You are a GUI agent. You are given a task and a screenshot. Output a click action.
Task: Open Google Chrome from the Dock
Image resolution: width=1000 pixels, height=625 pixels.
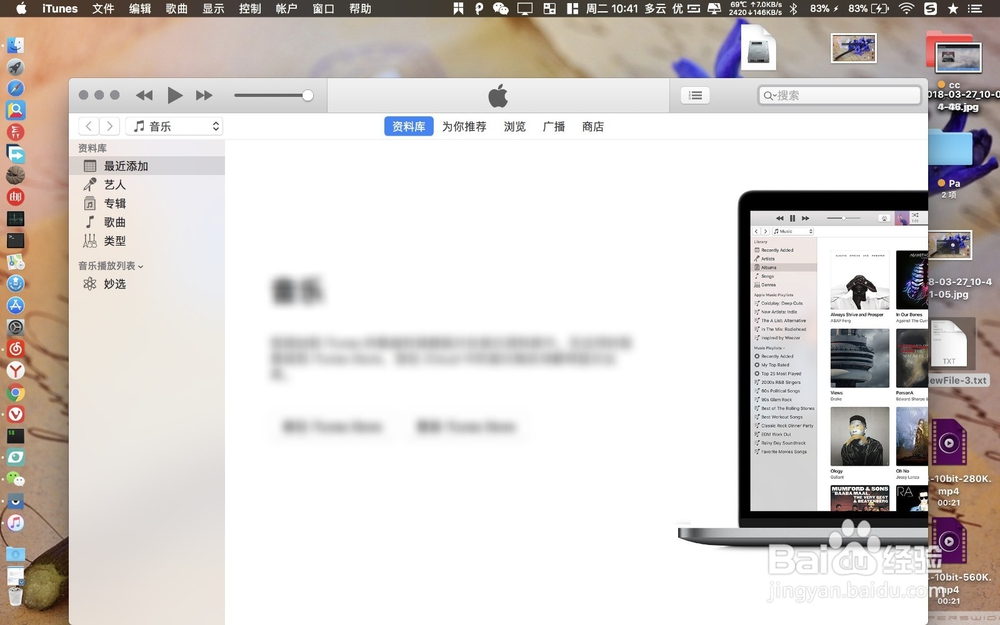coord(15,393)
